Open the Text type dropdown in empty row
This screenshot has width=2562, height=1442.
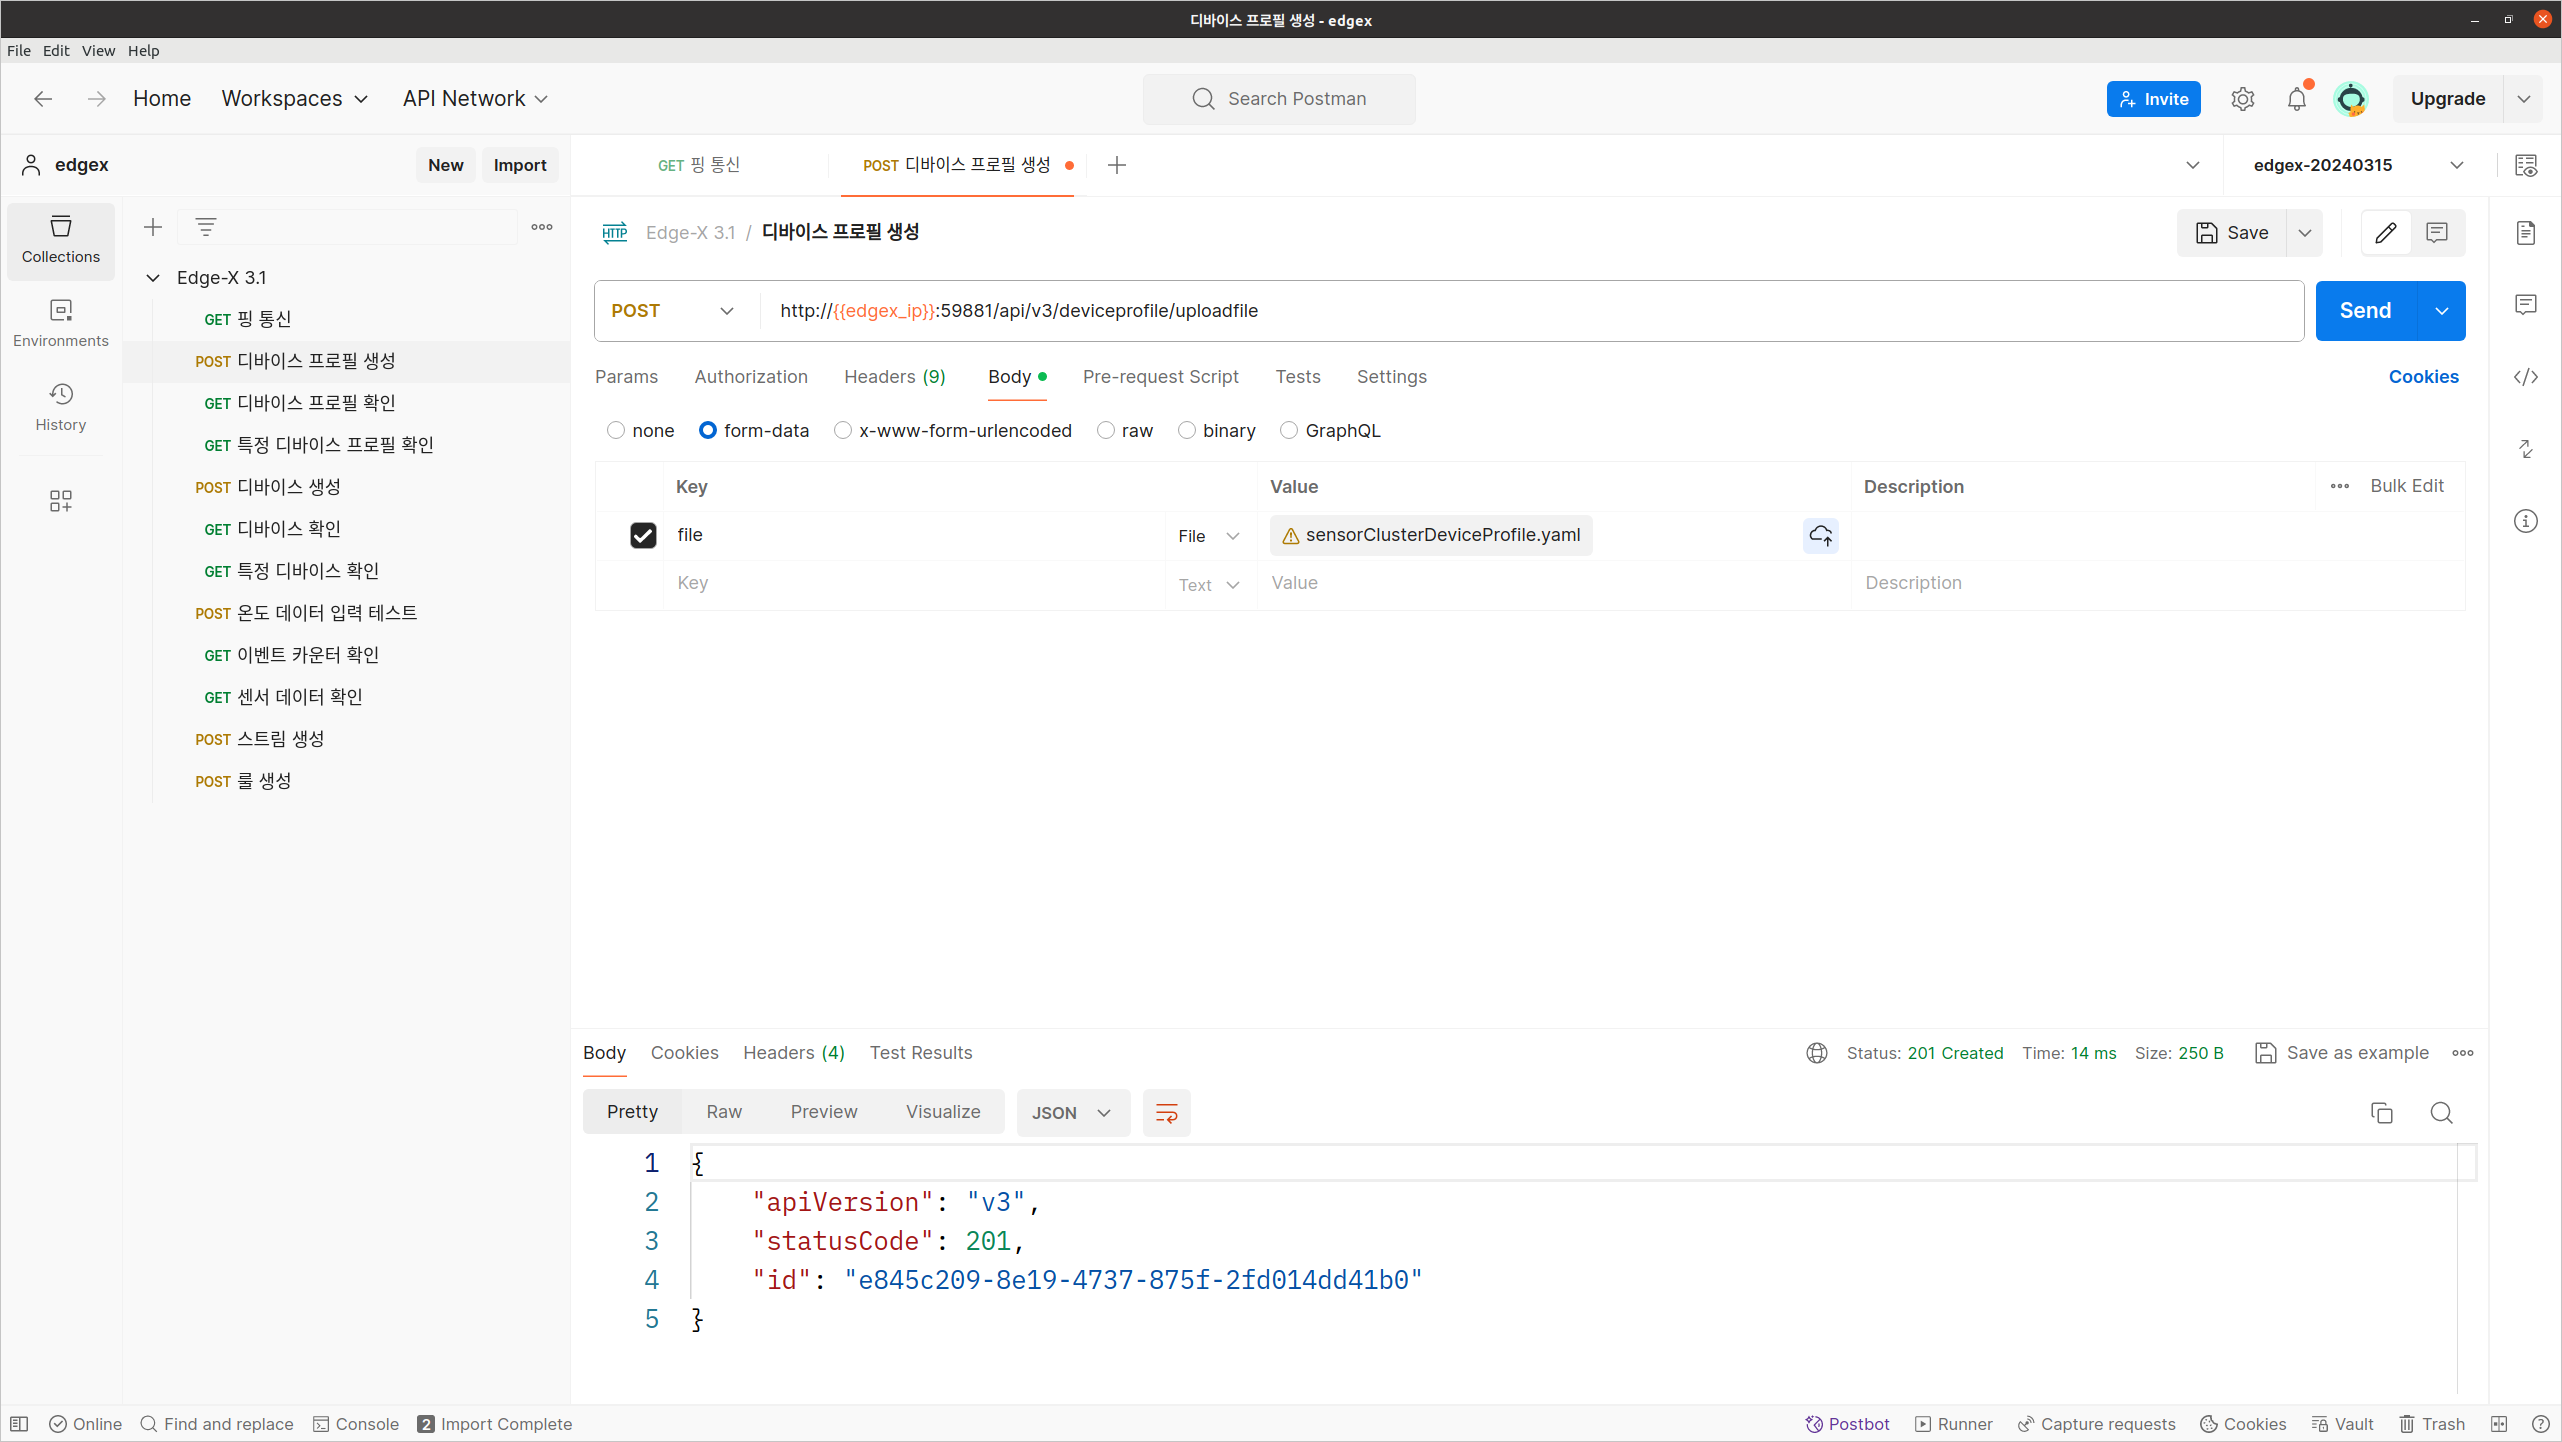[x=1209, y=585]
